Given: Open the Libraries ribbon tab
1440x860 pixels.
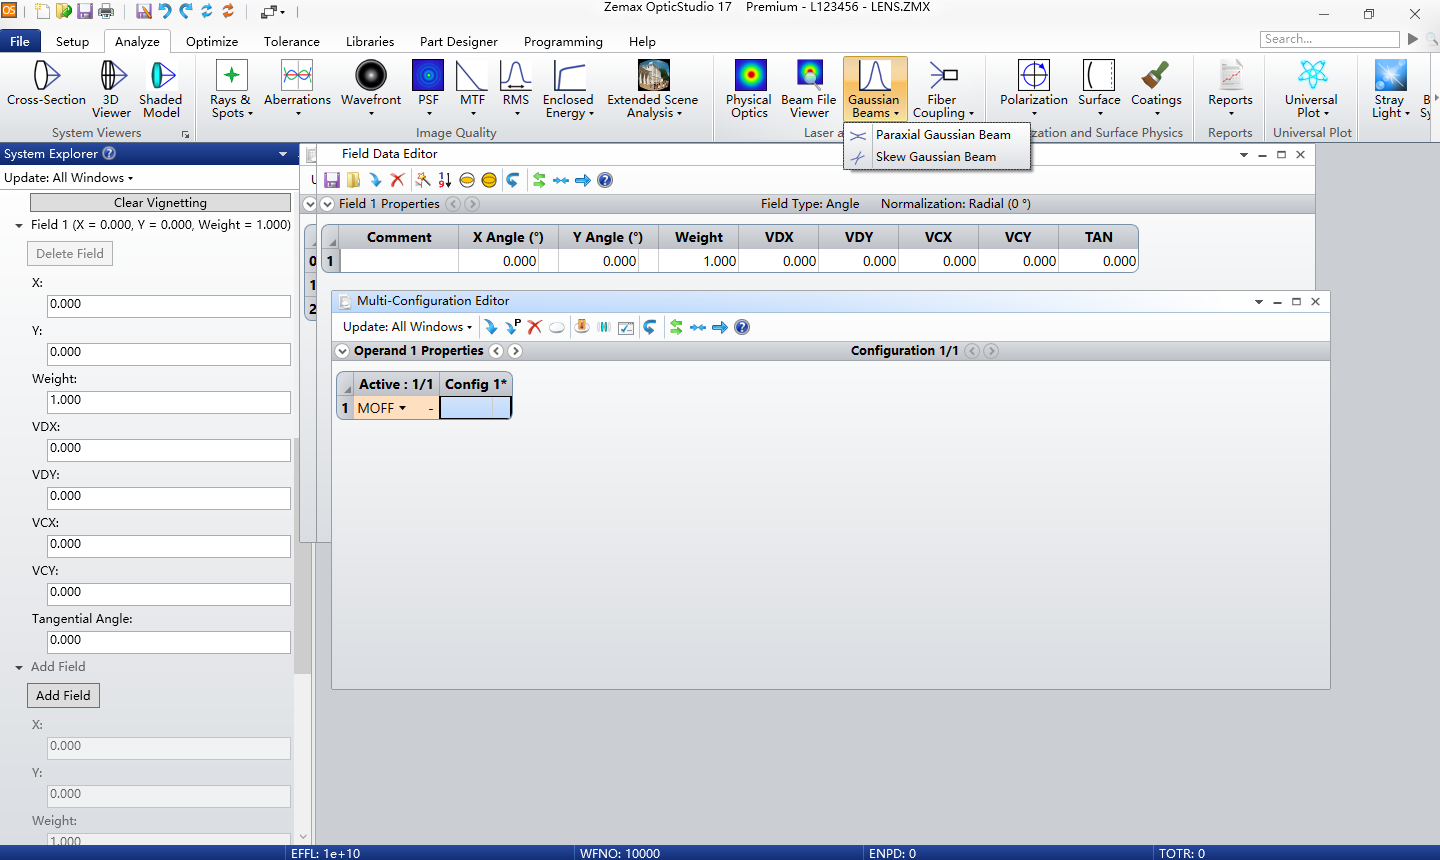Looking at the screenshot, I should pyautogui.click(x=370, y=42).
